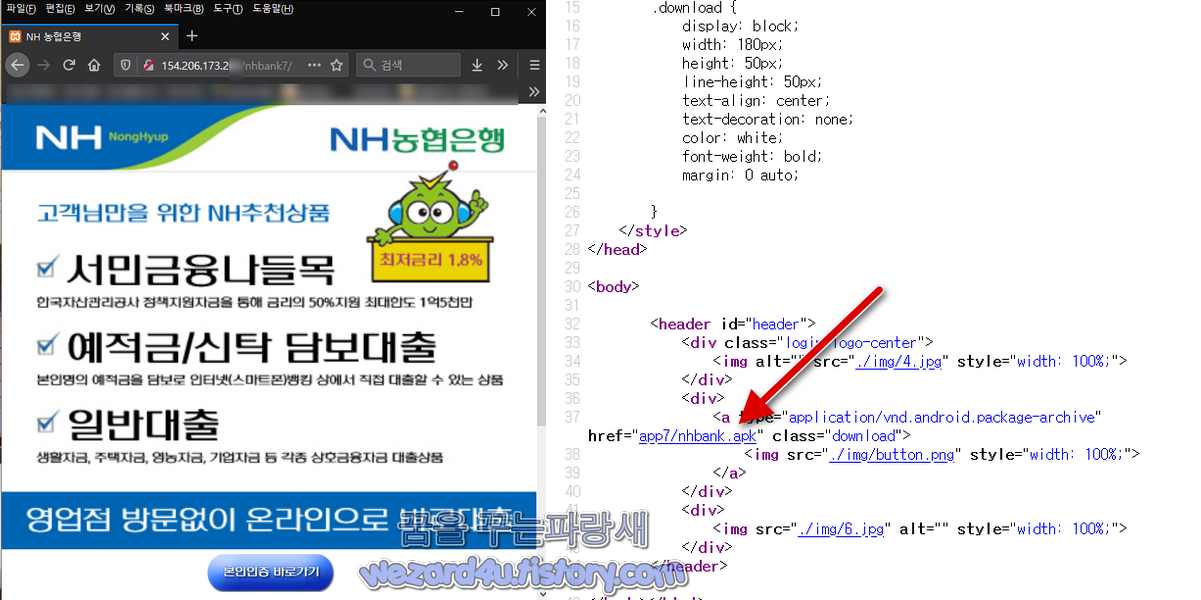Screen dimensions: 1201x600
Task: Open a new tab with plus button
Action: [192, 36]
